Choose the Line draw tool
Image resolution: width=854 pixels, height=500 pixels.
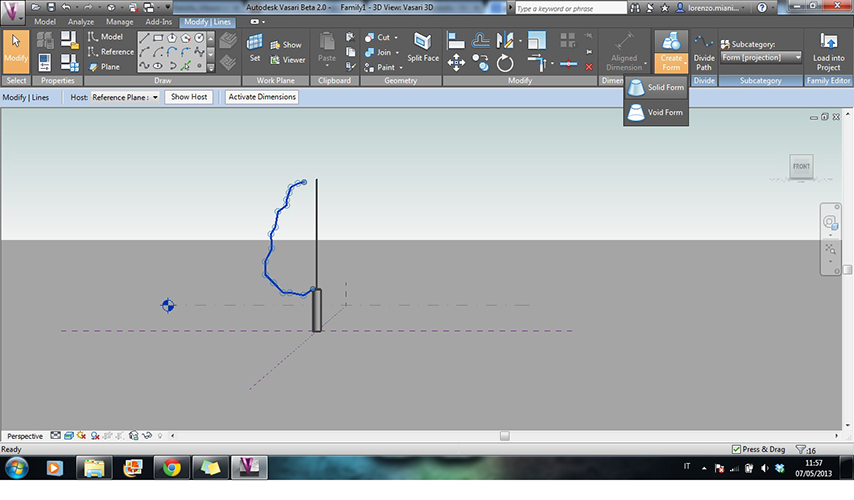pos(144,38)
